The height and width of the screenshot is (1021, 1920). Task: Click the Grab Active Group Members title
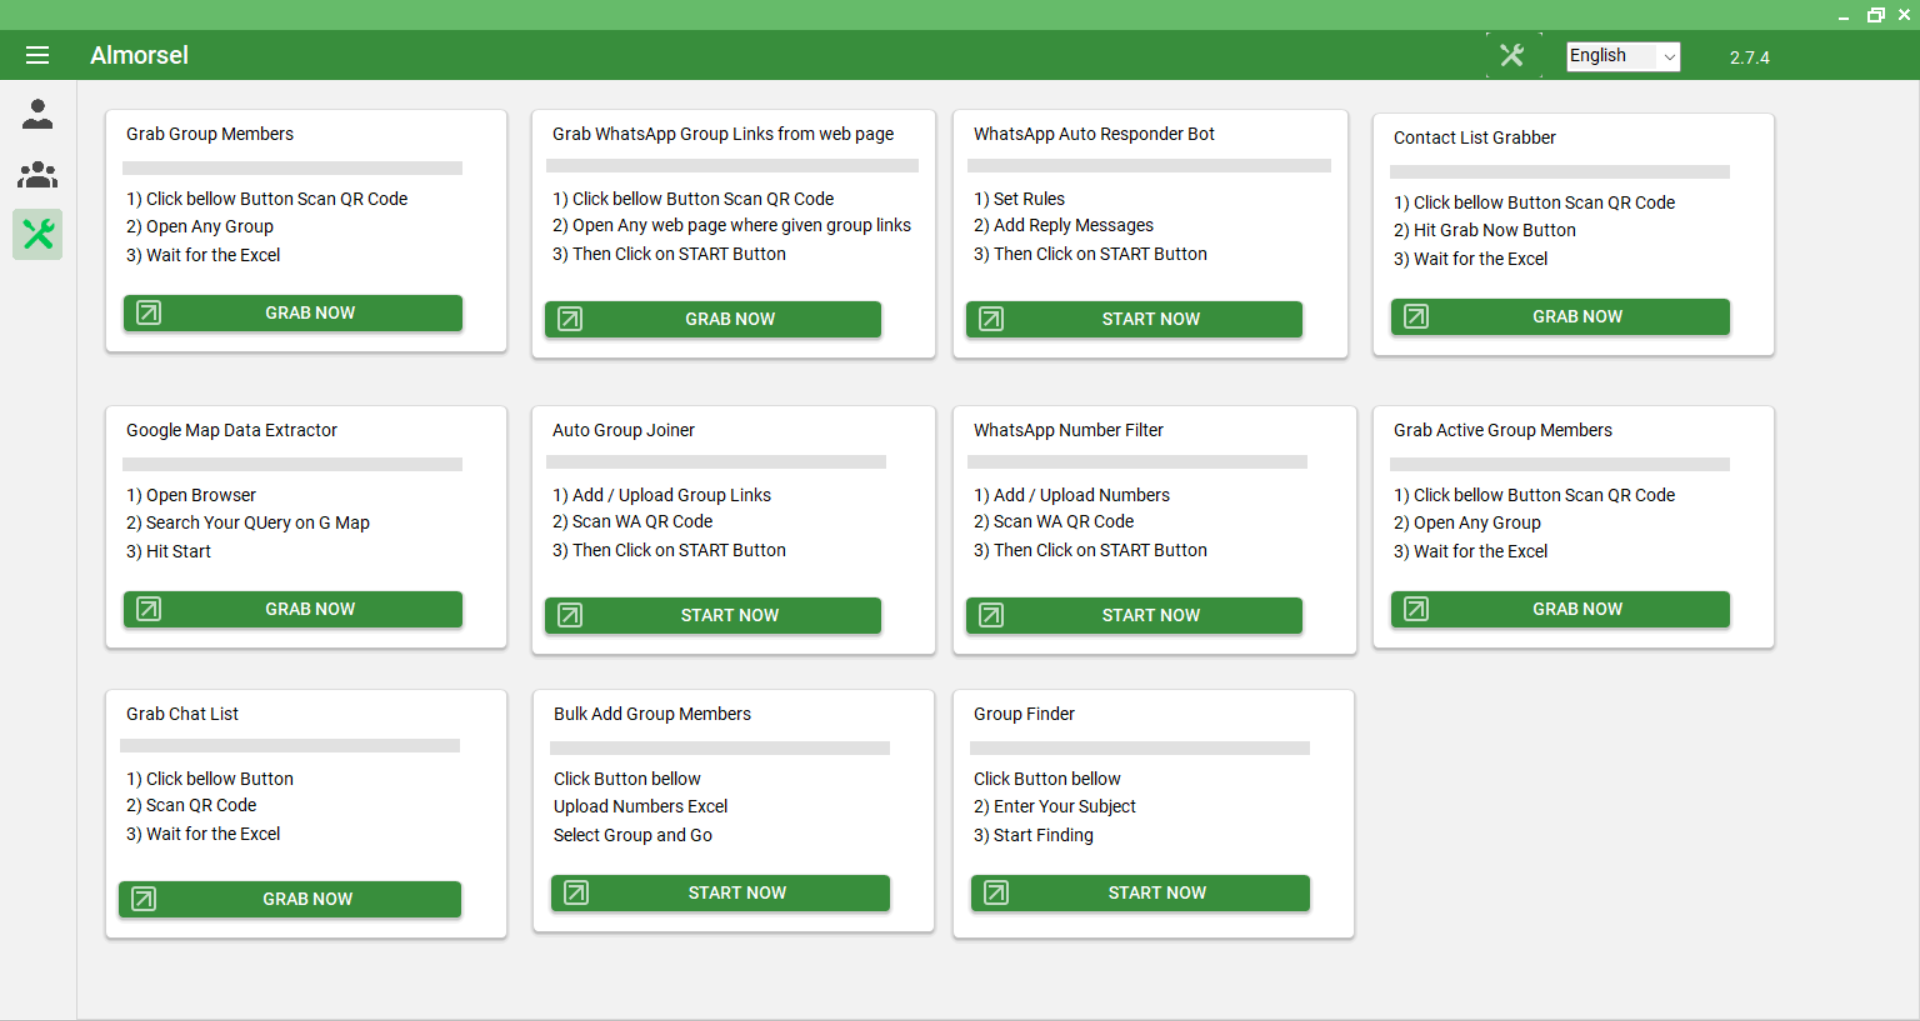coord(1503,430)
